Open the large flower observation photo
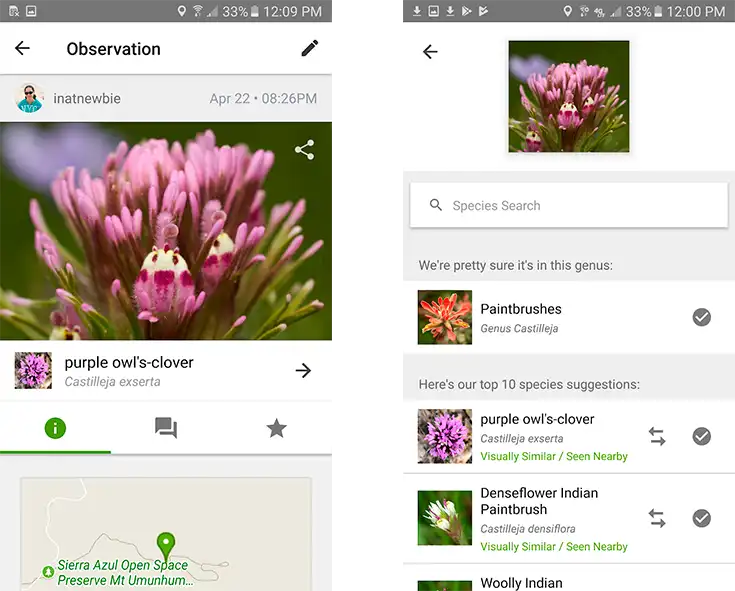The height and width of the screenshot is (591, 735). (166, 231)
